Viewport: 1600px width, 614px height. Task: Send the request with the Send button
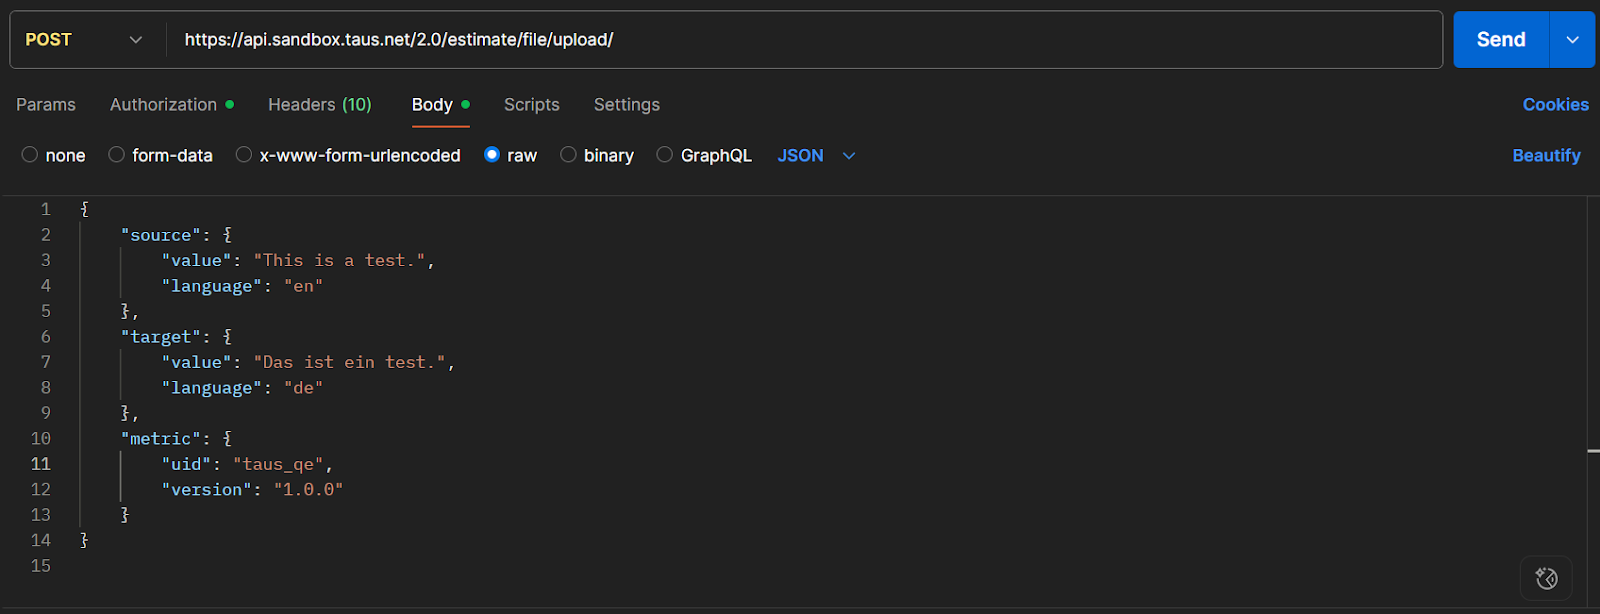tap(1501, 40)
